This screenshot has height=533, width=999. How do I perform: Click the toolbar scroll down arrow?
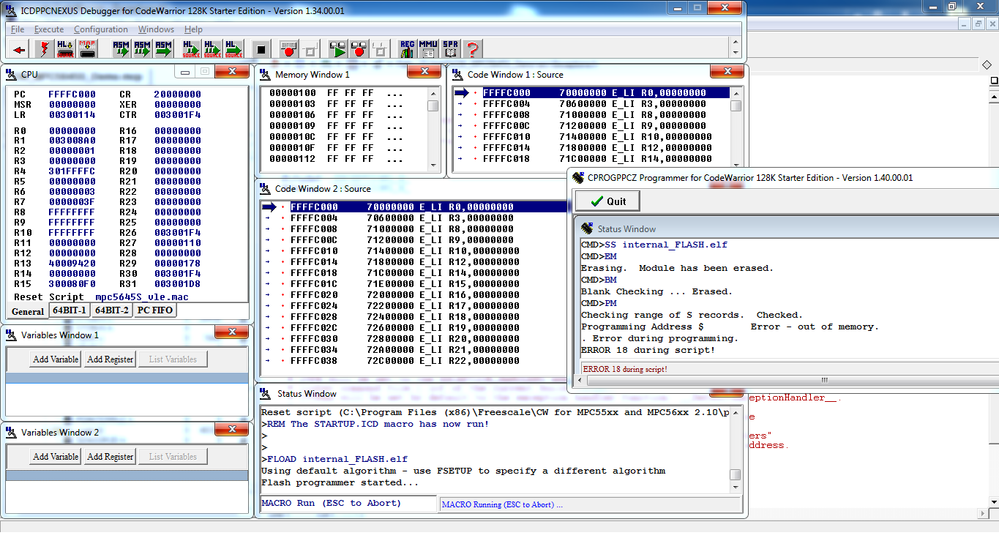(736, 53)
